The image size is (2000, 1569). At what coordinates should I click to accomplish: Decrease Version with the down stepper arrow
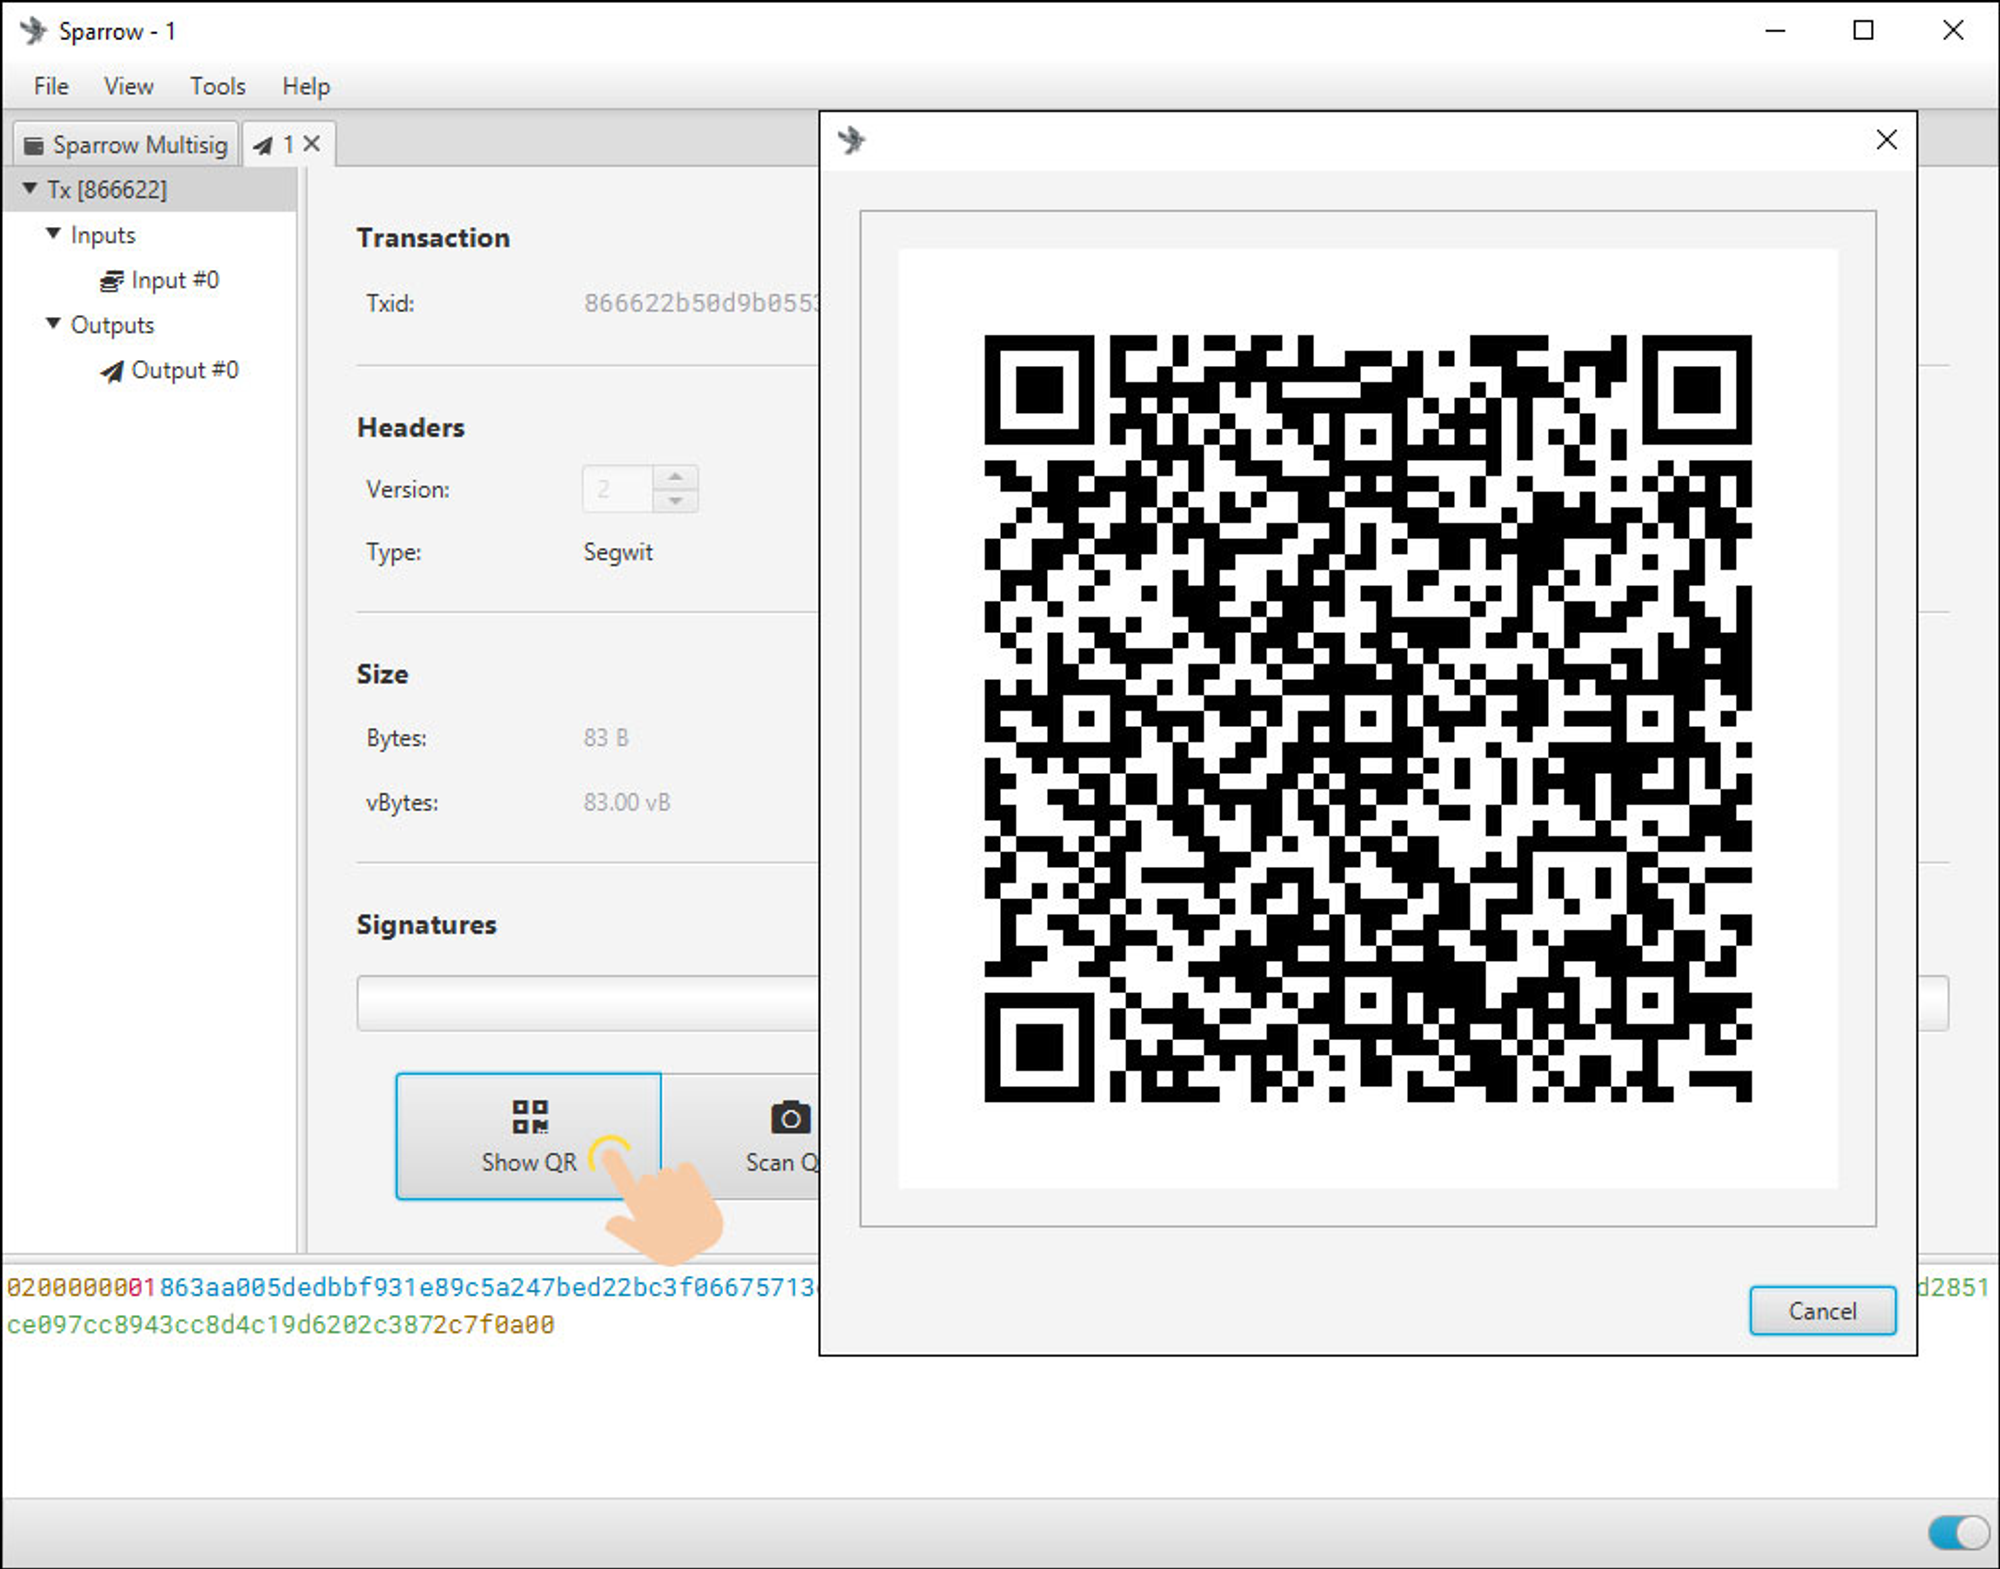pos(676,500)
